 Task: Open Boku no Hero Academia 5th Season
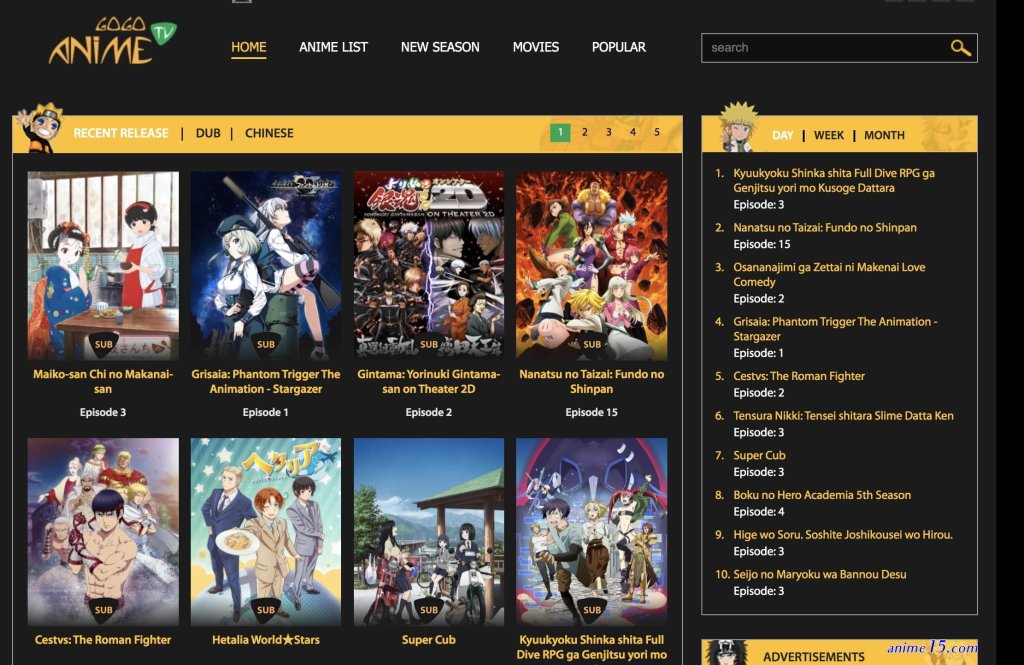(822, 495)
